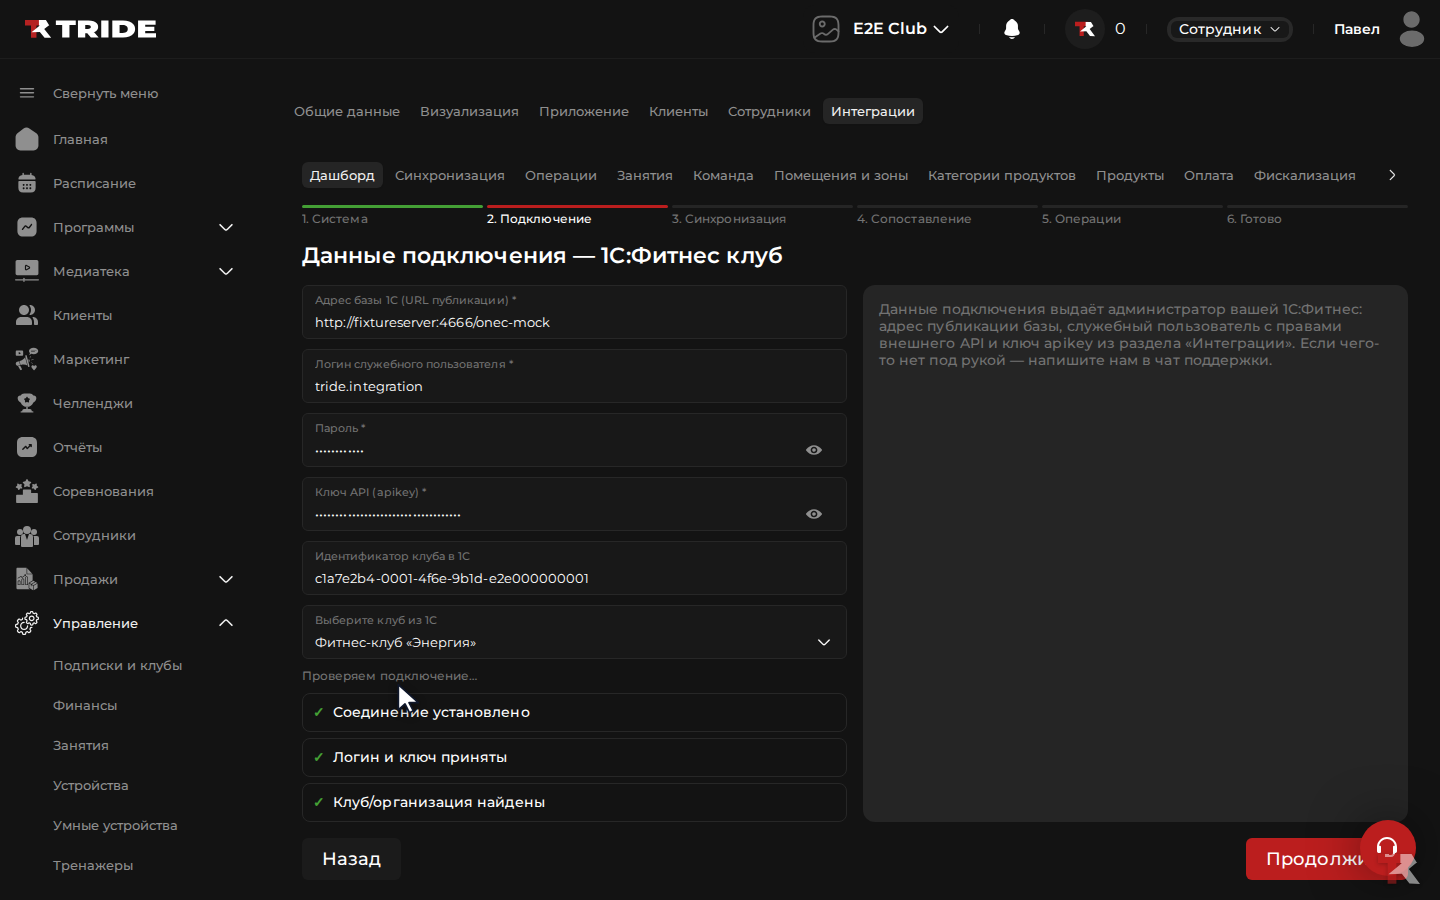The image size is (1440, 900).
Task: Click the TRIDE logo
Action: coord(91,29)
